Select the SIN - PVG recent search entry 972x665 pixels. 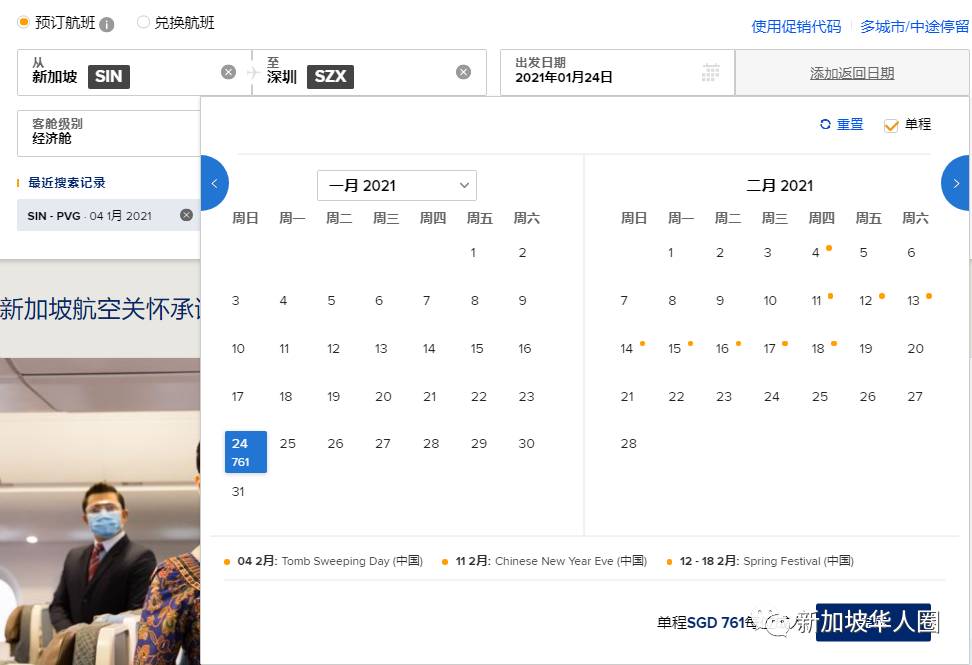click(x=90, y=215)
